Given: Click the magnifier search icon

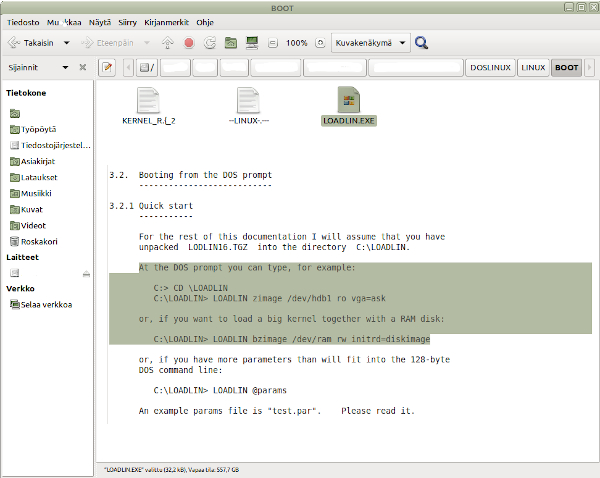Looking at the screenshot, I should 421,43.
